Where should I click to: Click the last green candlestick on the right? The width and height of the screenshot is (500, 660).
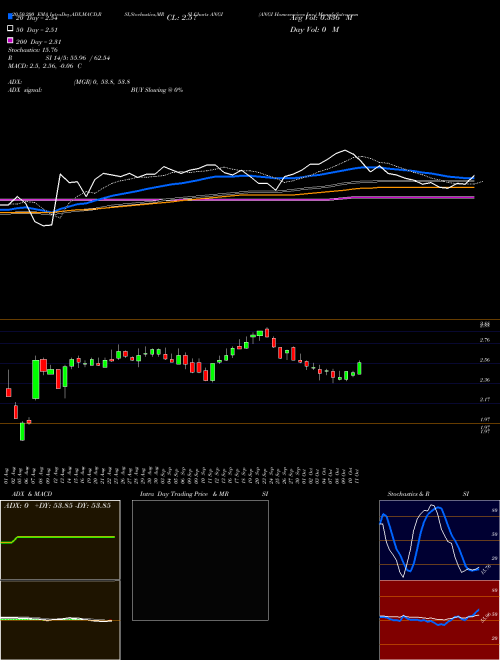point(359,368)
